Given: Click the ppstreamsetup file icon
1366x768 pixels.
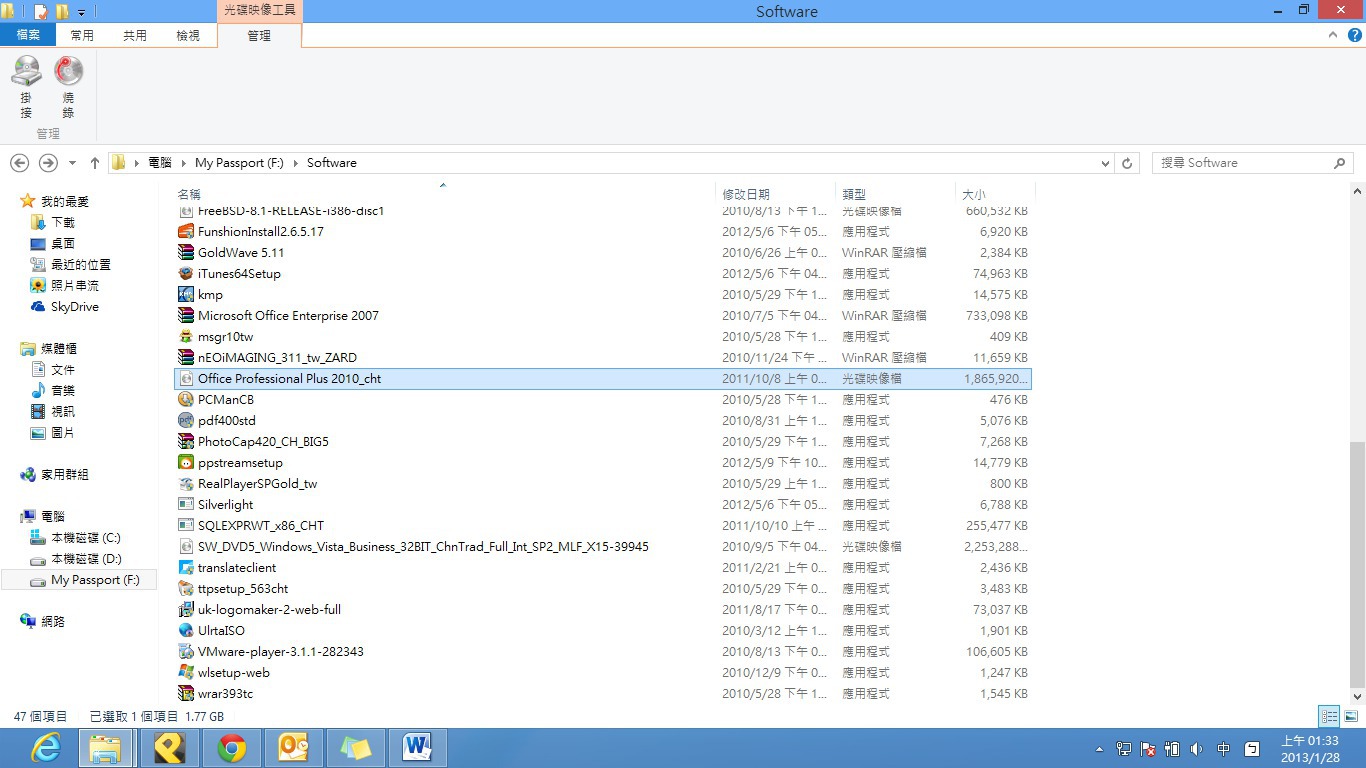Looking at the screenshot, I should (186, 463).
